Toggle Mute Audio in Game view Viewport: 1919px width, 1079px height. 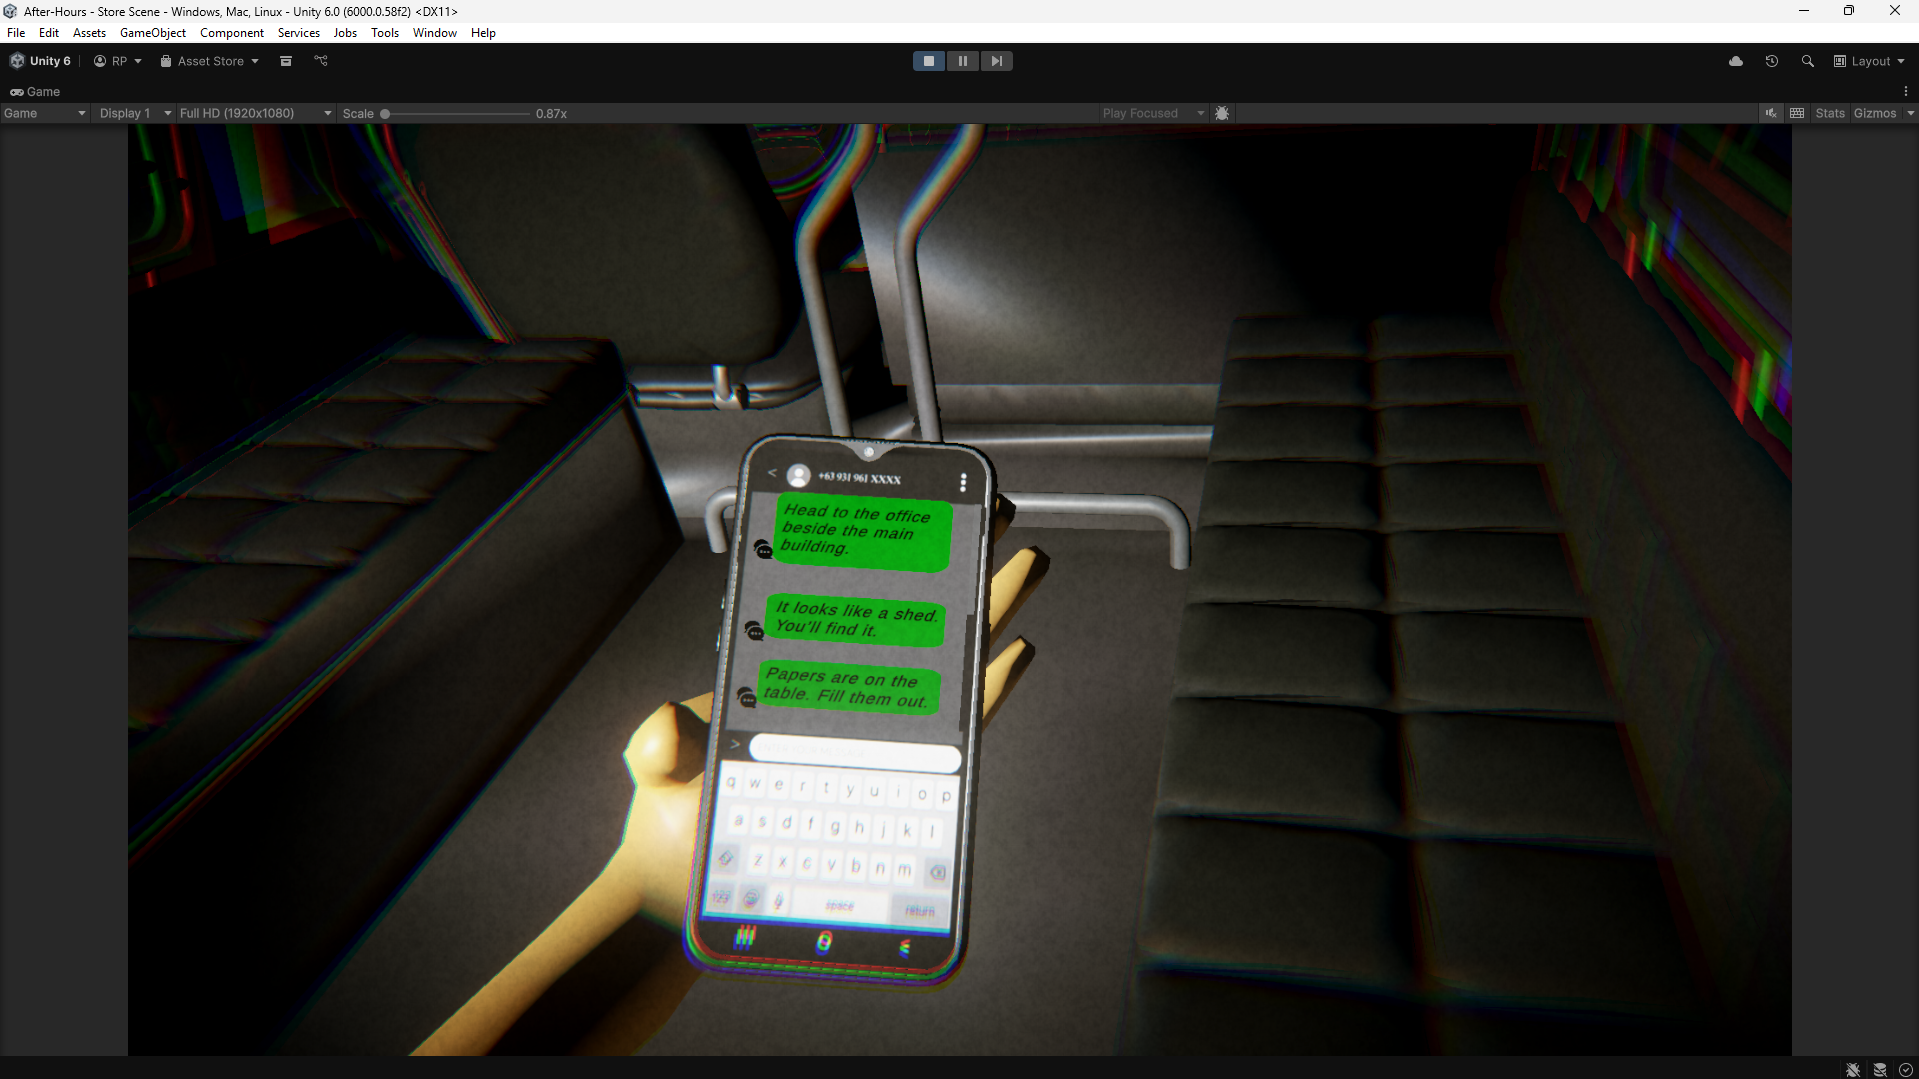pyautogui.click(x=1771, y=113)
